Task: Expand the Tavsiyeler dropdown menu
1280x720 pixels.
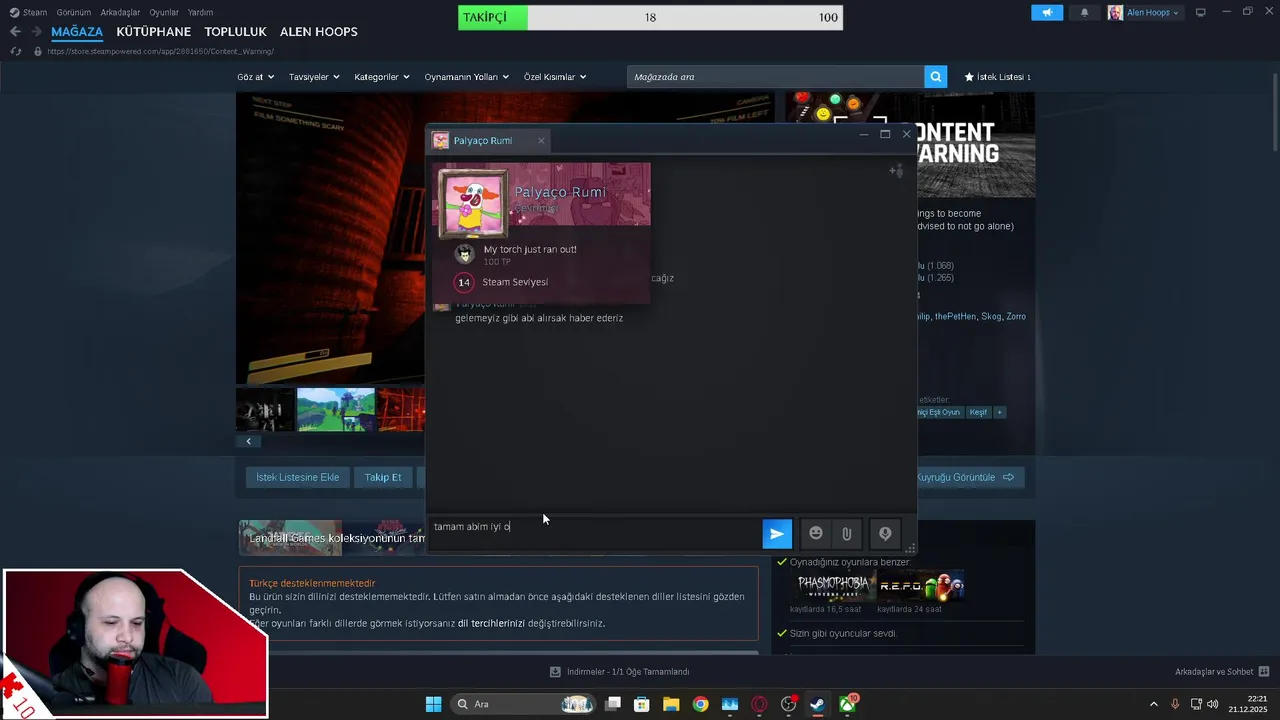Action: point(314,77)
